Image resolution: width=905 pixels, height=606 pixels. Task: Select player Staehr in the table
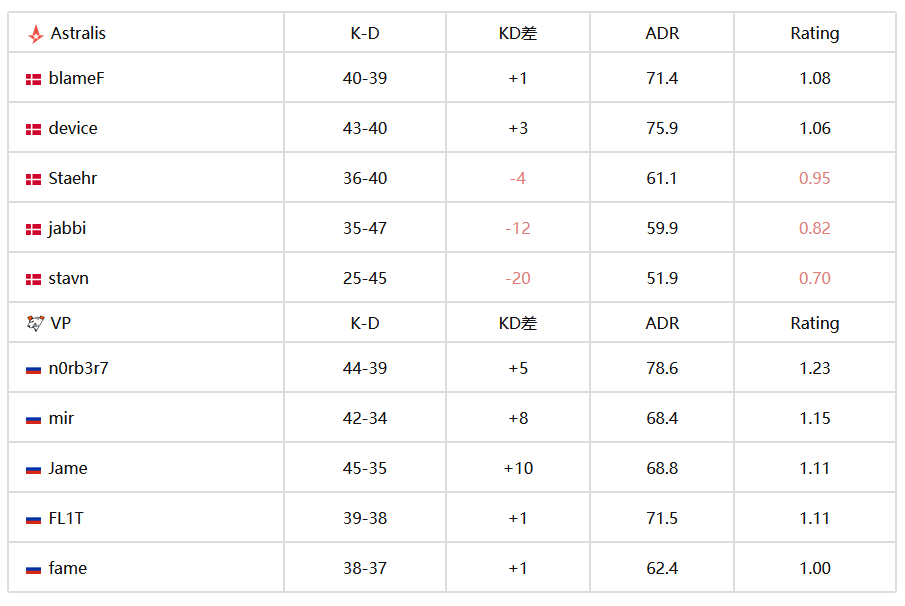tap(73, 178)
